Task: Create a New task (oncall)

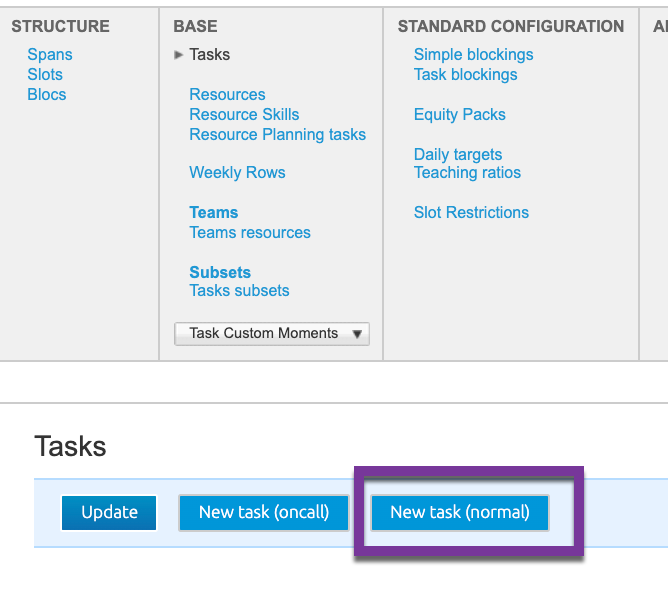Action: click(x=264, y=512)
